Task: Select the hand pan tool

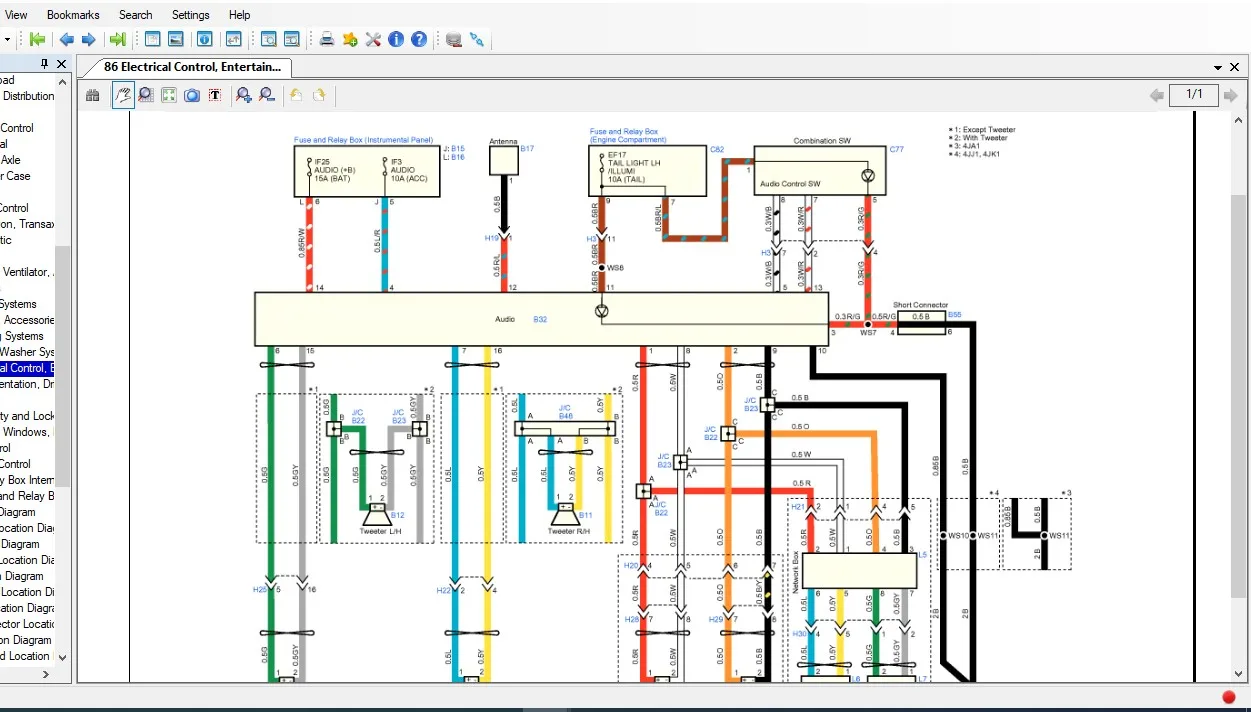Action: click(123, 95)
